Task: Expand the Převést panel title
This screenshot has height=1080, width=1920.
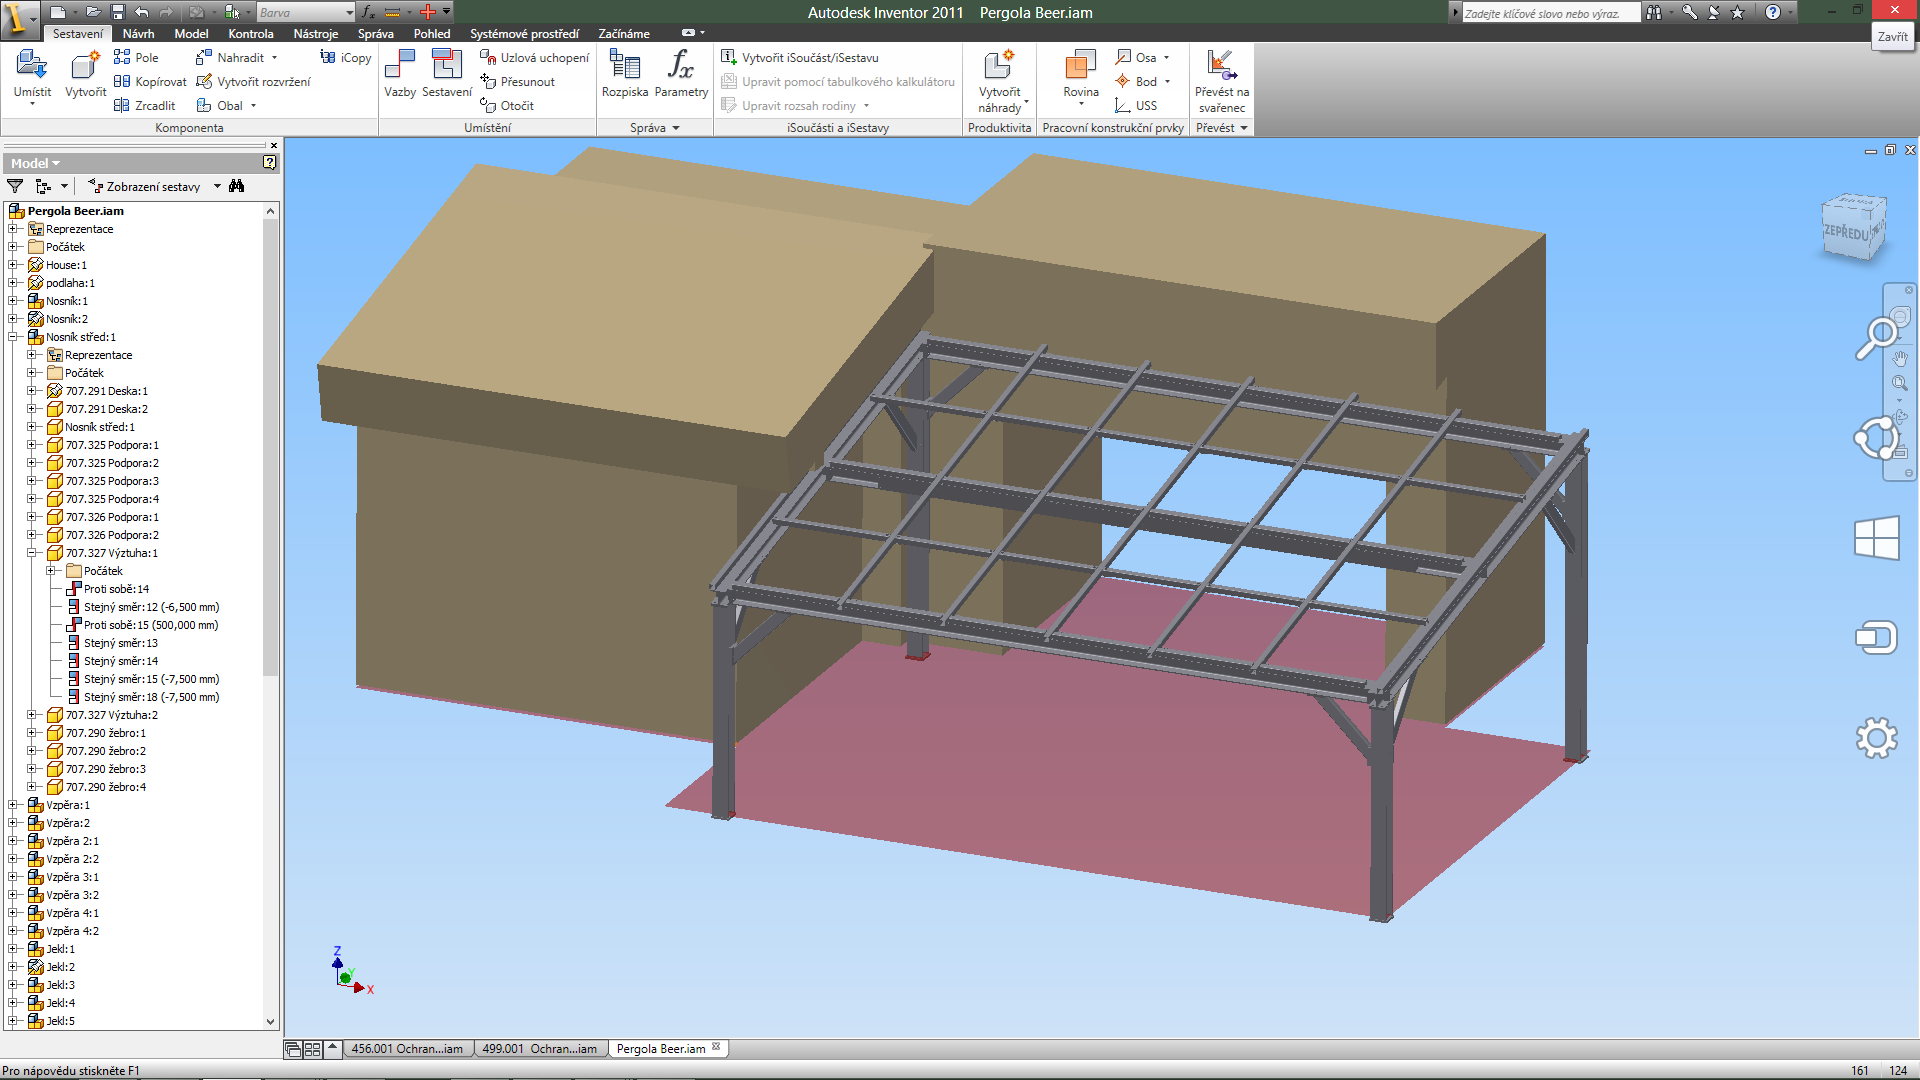Action: click(x=1222, y=128)
